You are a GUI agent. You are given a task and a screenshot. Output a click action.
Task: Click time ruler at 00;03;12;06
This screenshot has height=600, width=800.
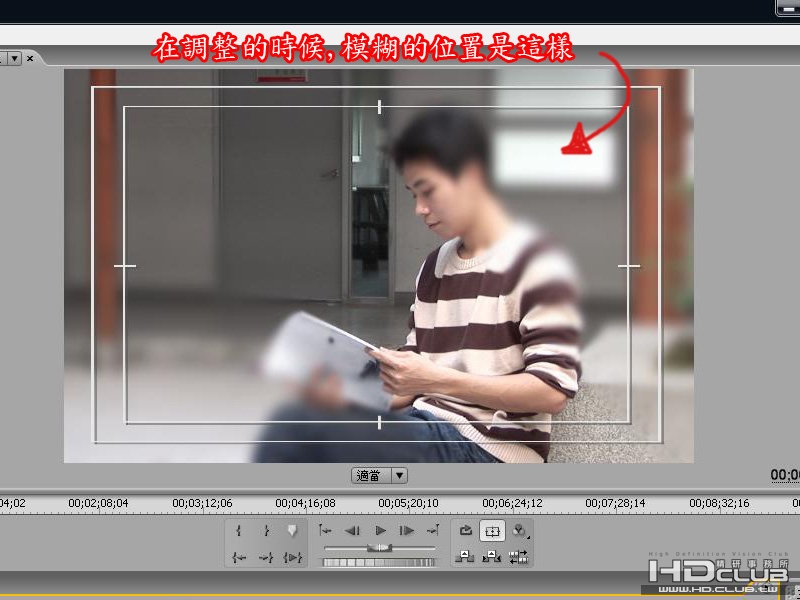click(x=202, y=503)
